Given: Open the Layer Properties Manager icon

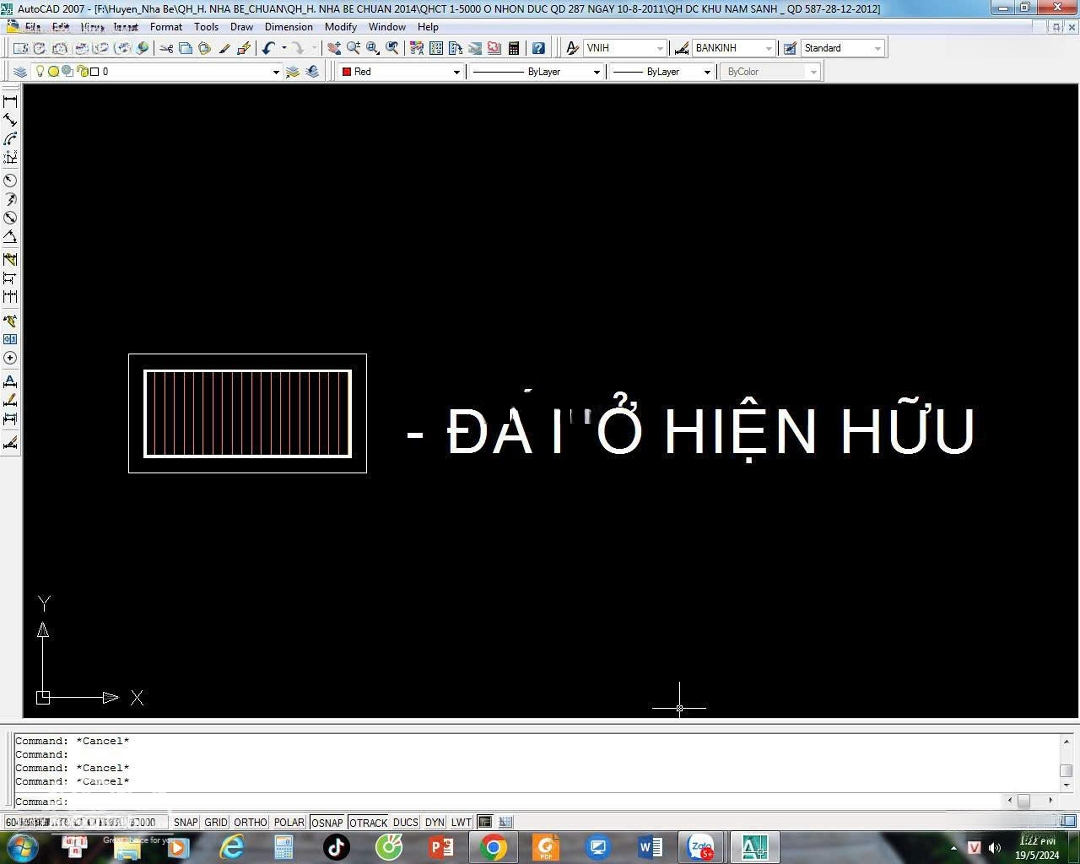Looking at the screenshot, I should [20, 72].
